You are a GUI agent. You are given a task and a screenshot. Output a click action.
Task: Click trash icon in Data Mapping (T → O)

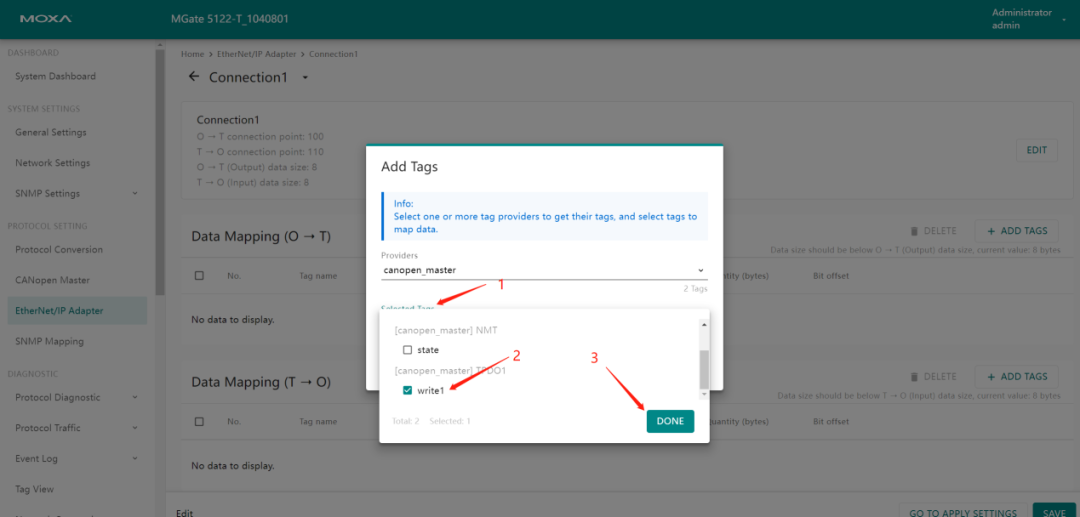tap(914, 377)
